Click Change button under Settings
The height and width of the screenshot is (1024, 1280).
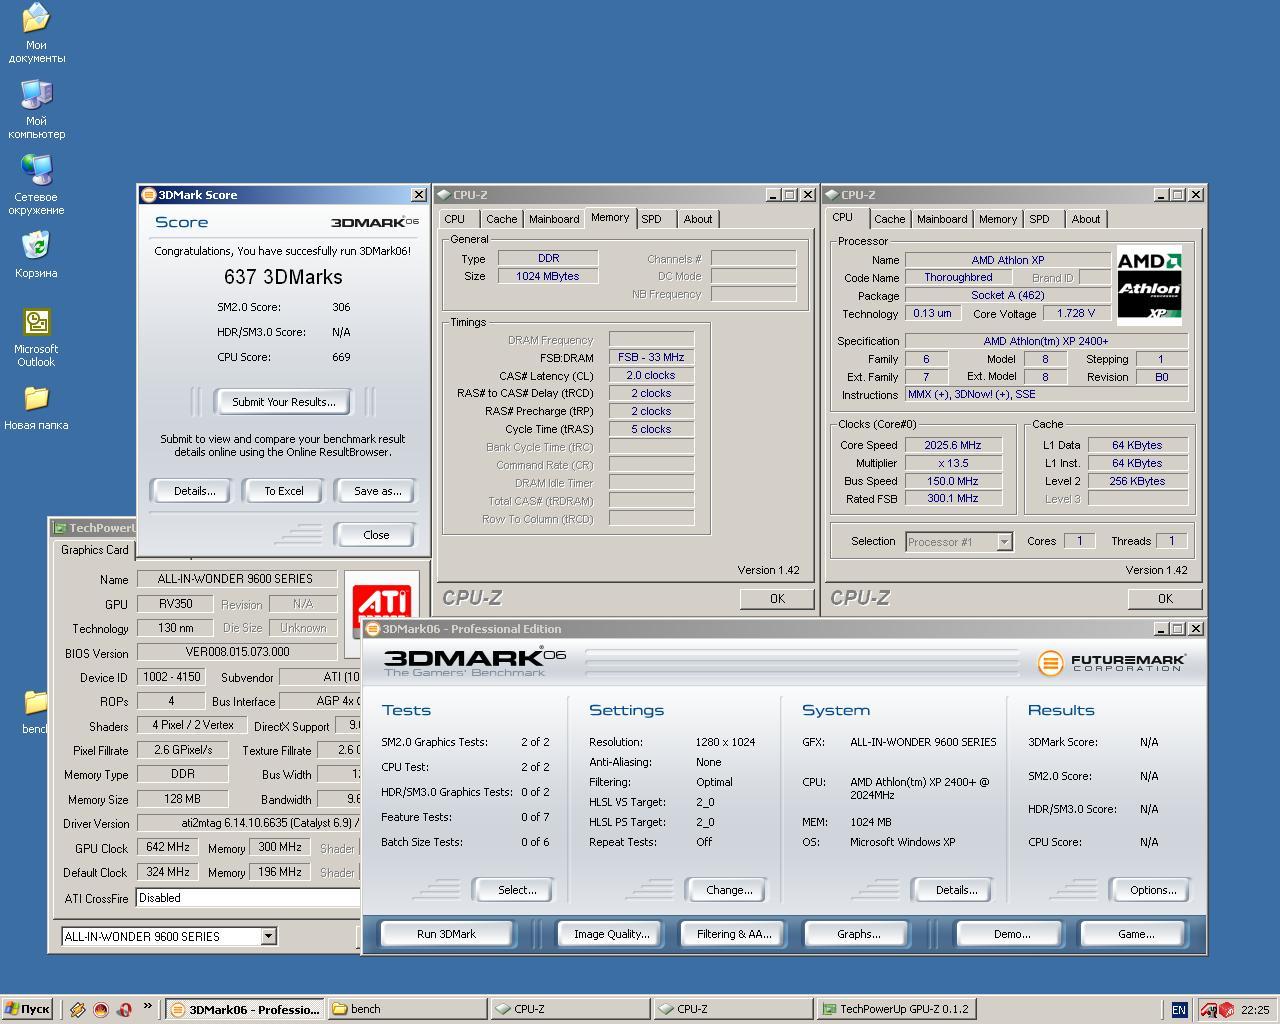coord(729,890)
